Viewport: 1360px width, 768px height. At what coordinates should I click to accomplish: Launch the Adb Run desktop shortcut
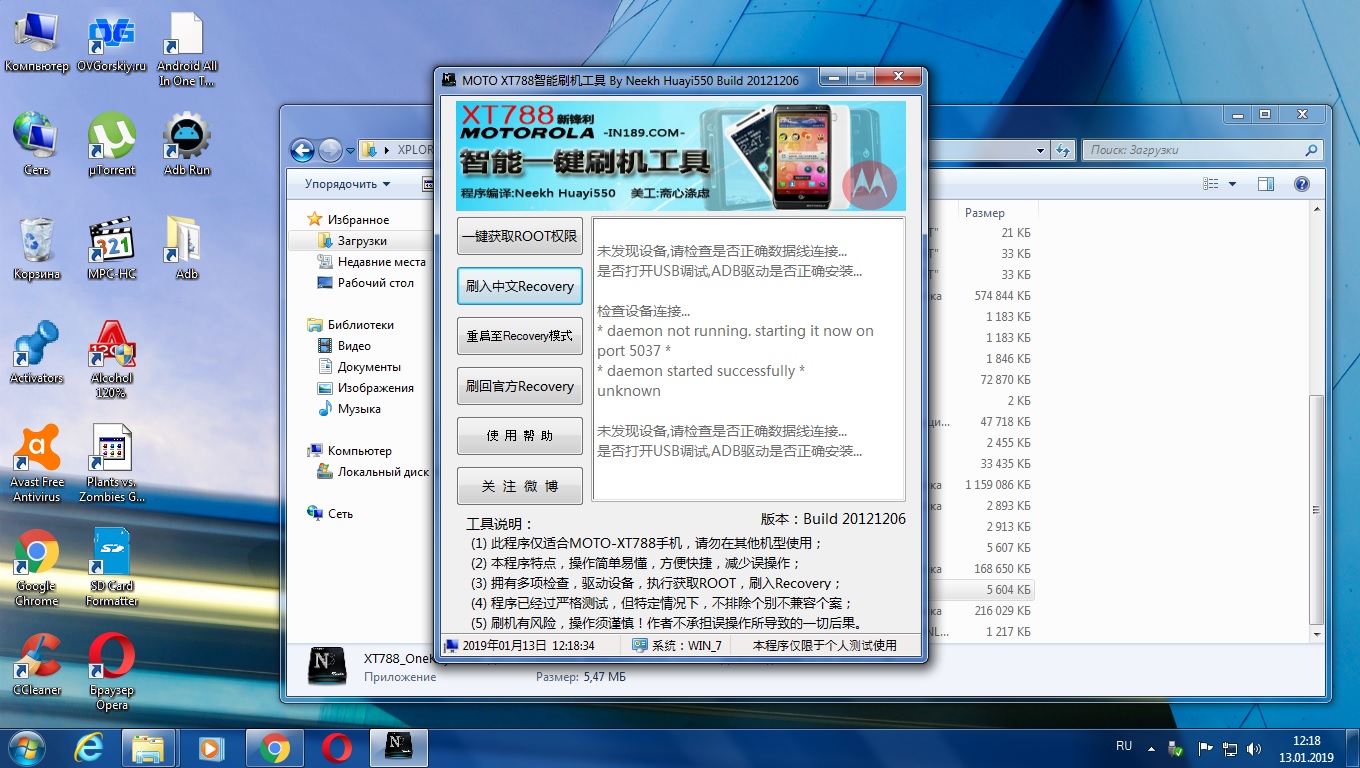pos(187,145)
